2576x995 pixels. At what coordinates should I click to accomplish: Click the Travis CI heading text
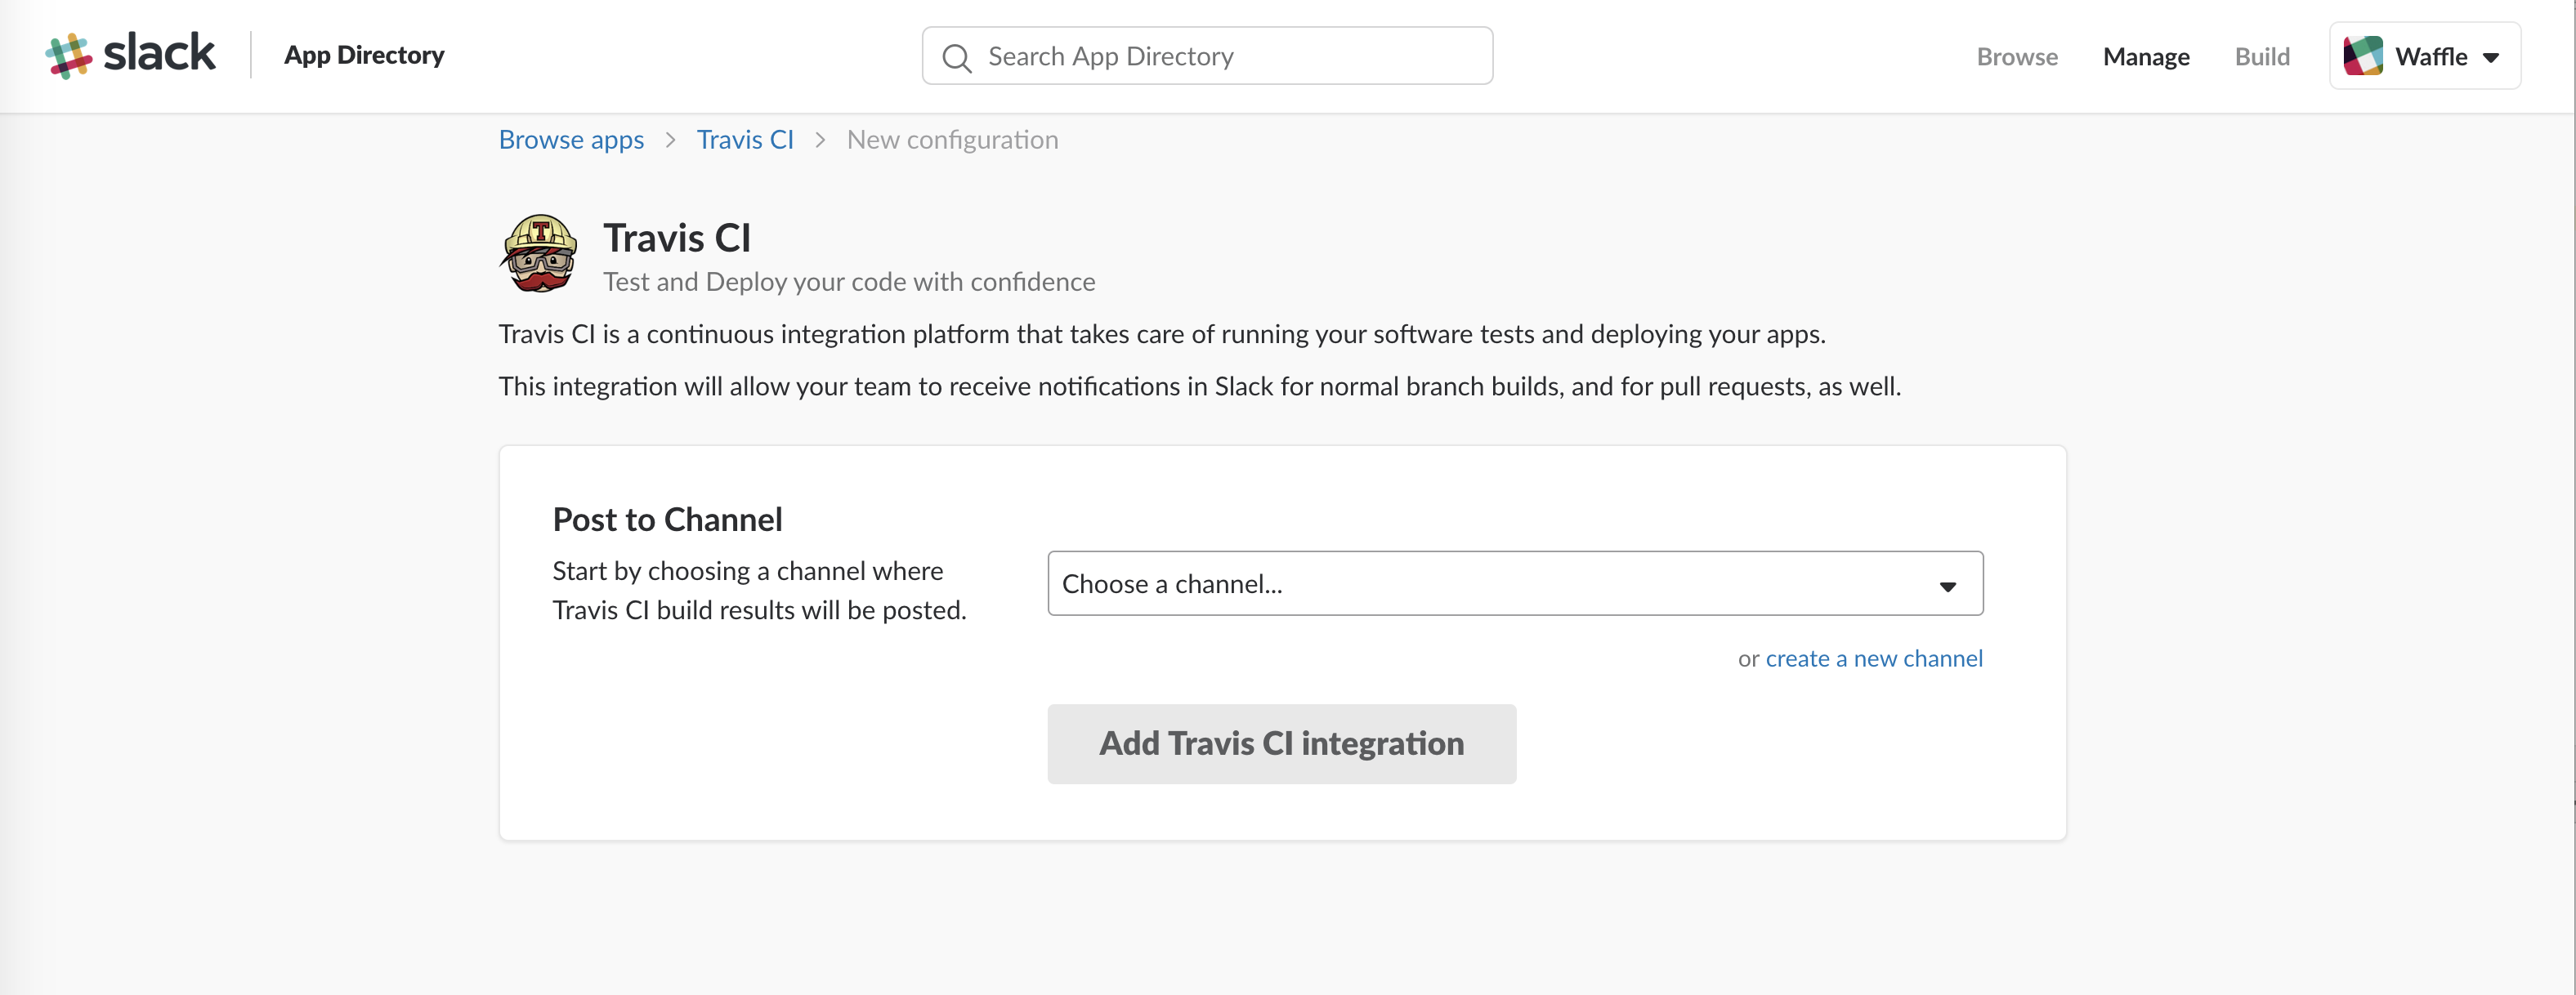[x=677, y=238]
